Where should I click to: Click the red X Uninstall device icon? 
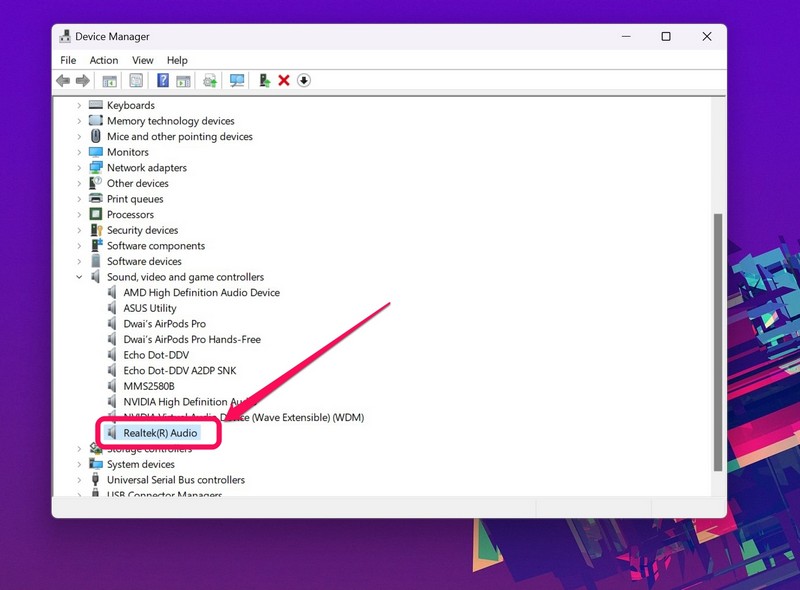pyautogui.click(x=284, y=81)
